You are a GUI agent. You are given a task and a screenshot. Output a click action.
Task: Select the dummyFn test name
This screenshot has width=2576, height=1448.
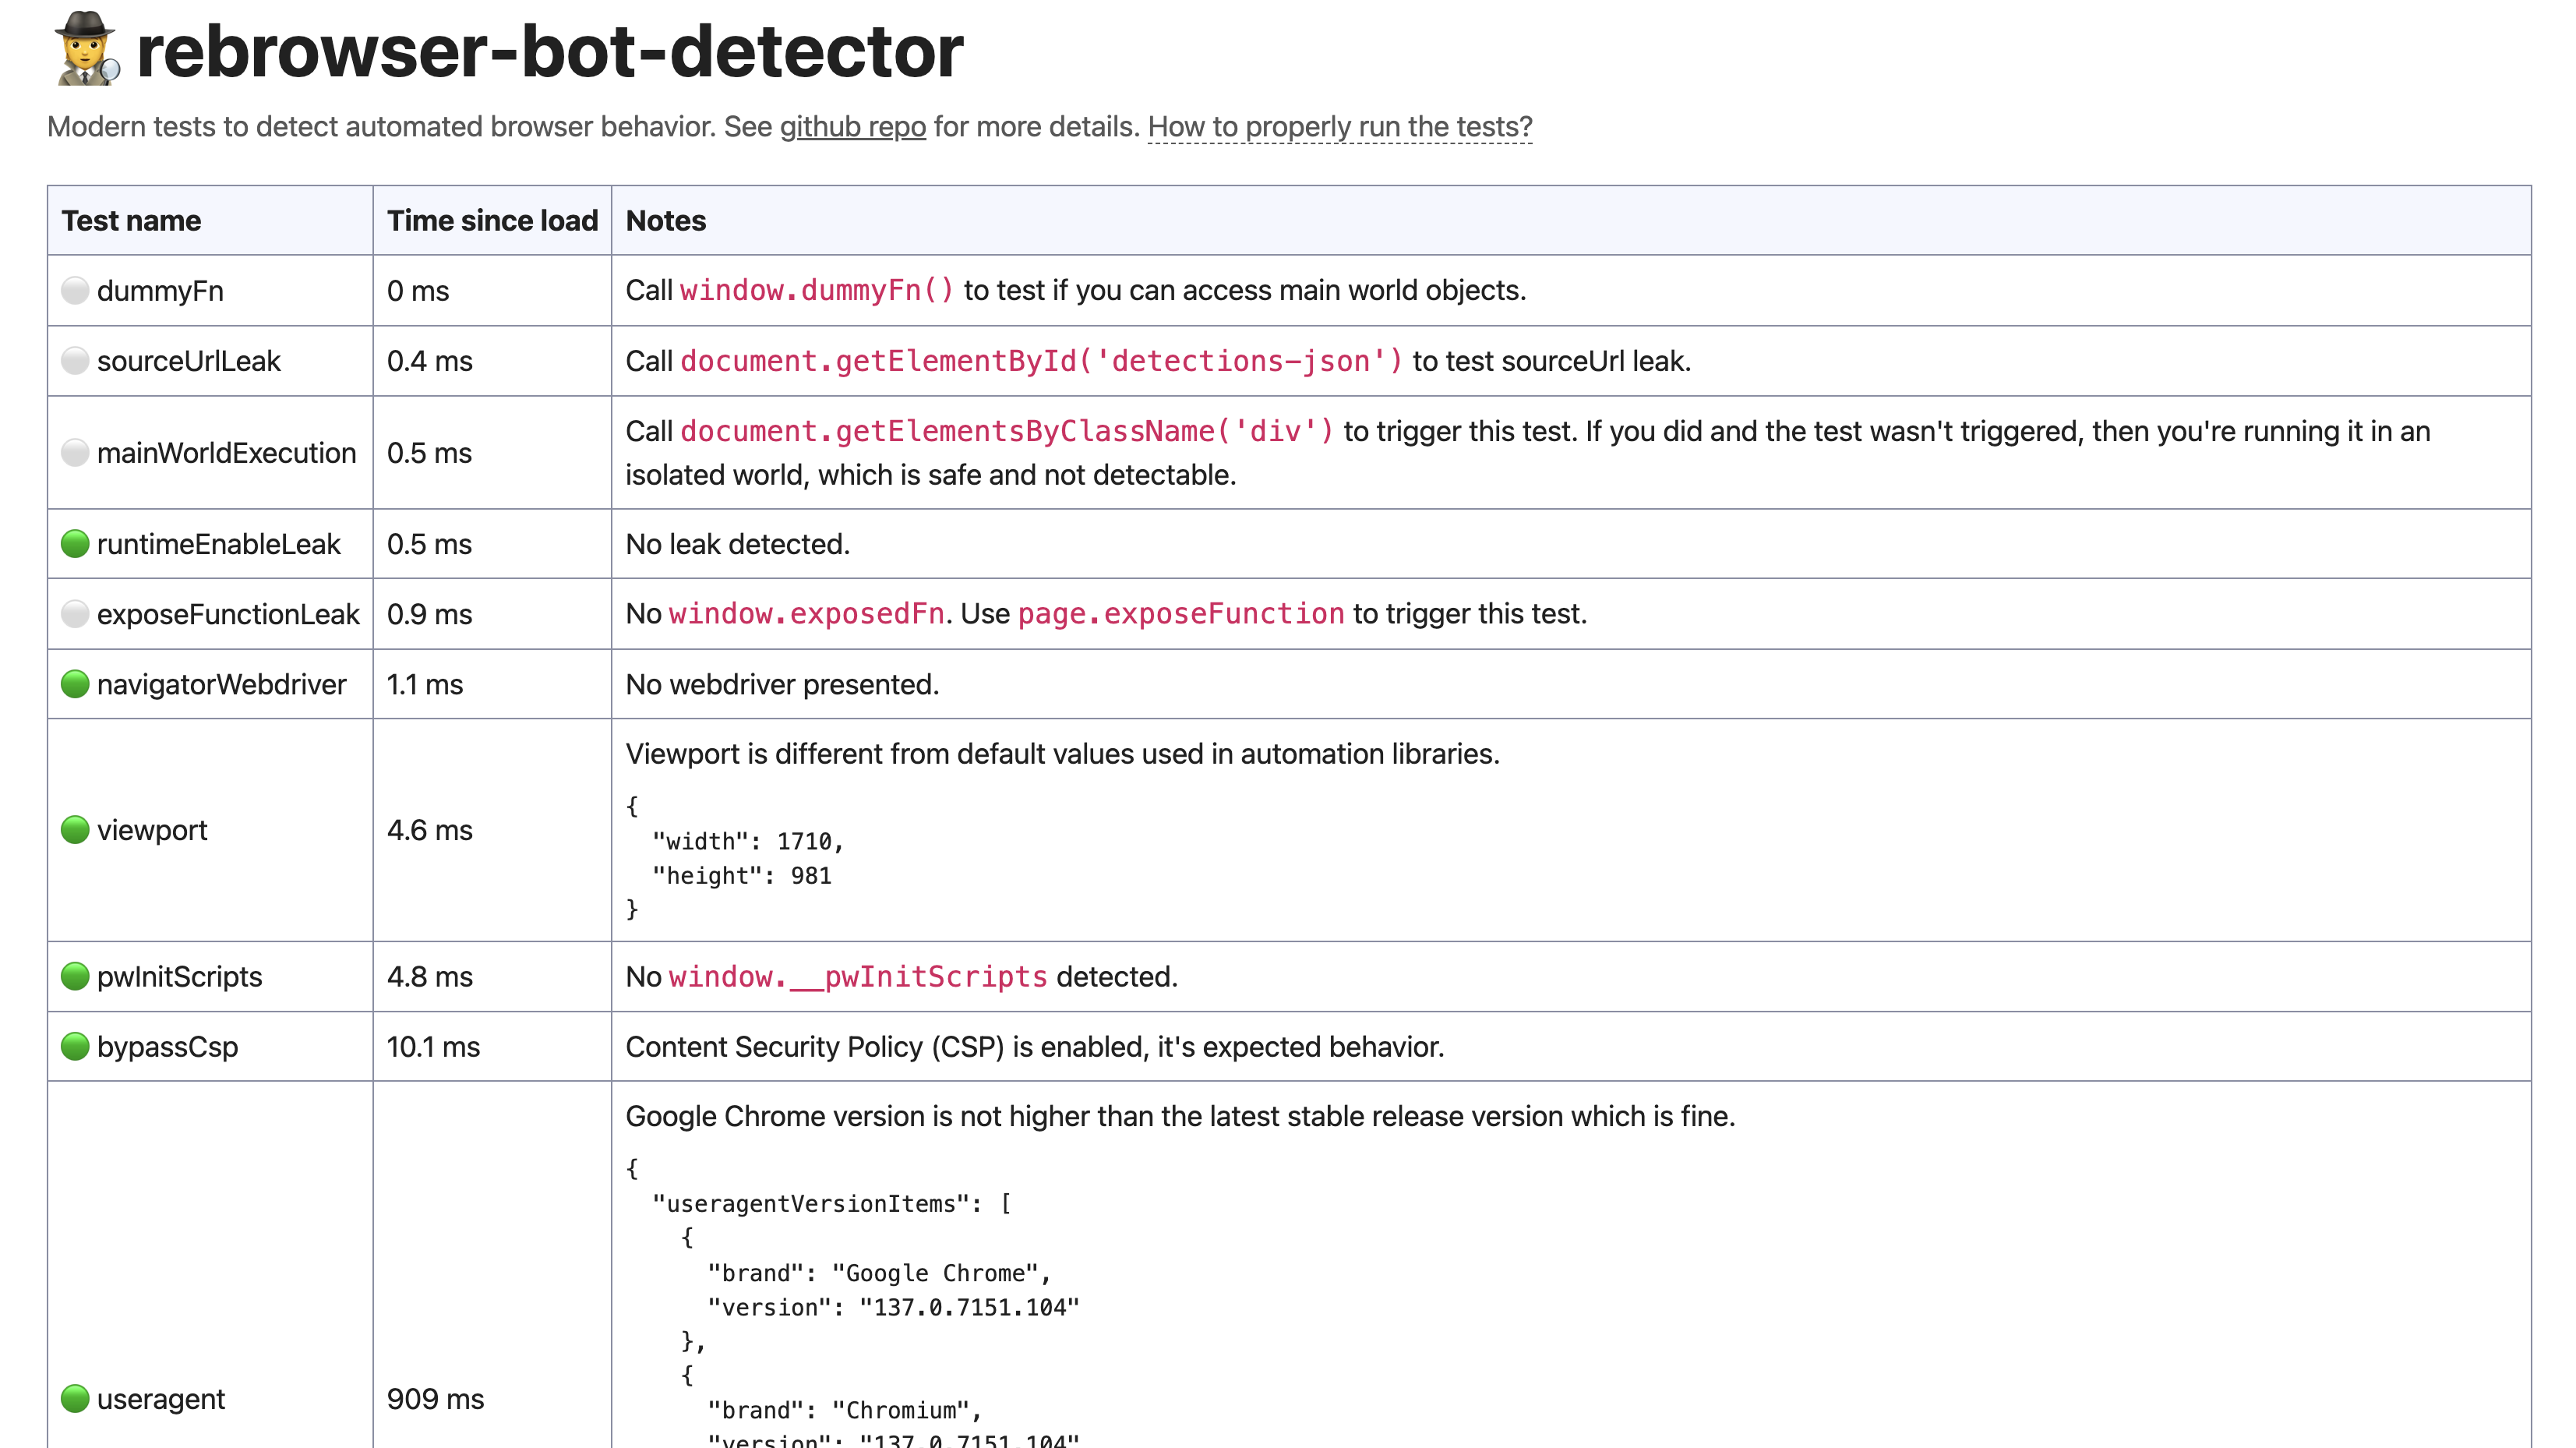tap(160, 291)
